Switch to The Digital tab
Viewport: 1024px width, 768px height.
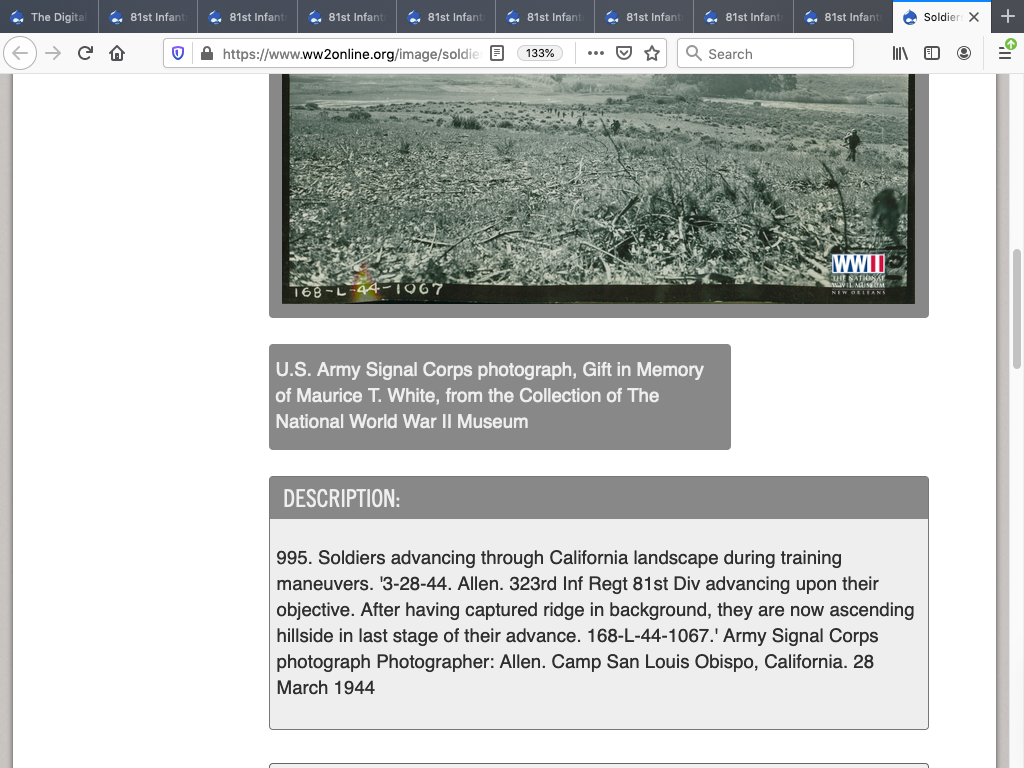(49, 17)
